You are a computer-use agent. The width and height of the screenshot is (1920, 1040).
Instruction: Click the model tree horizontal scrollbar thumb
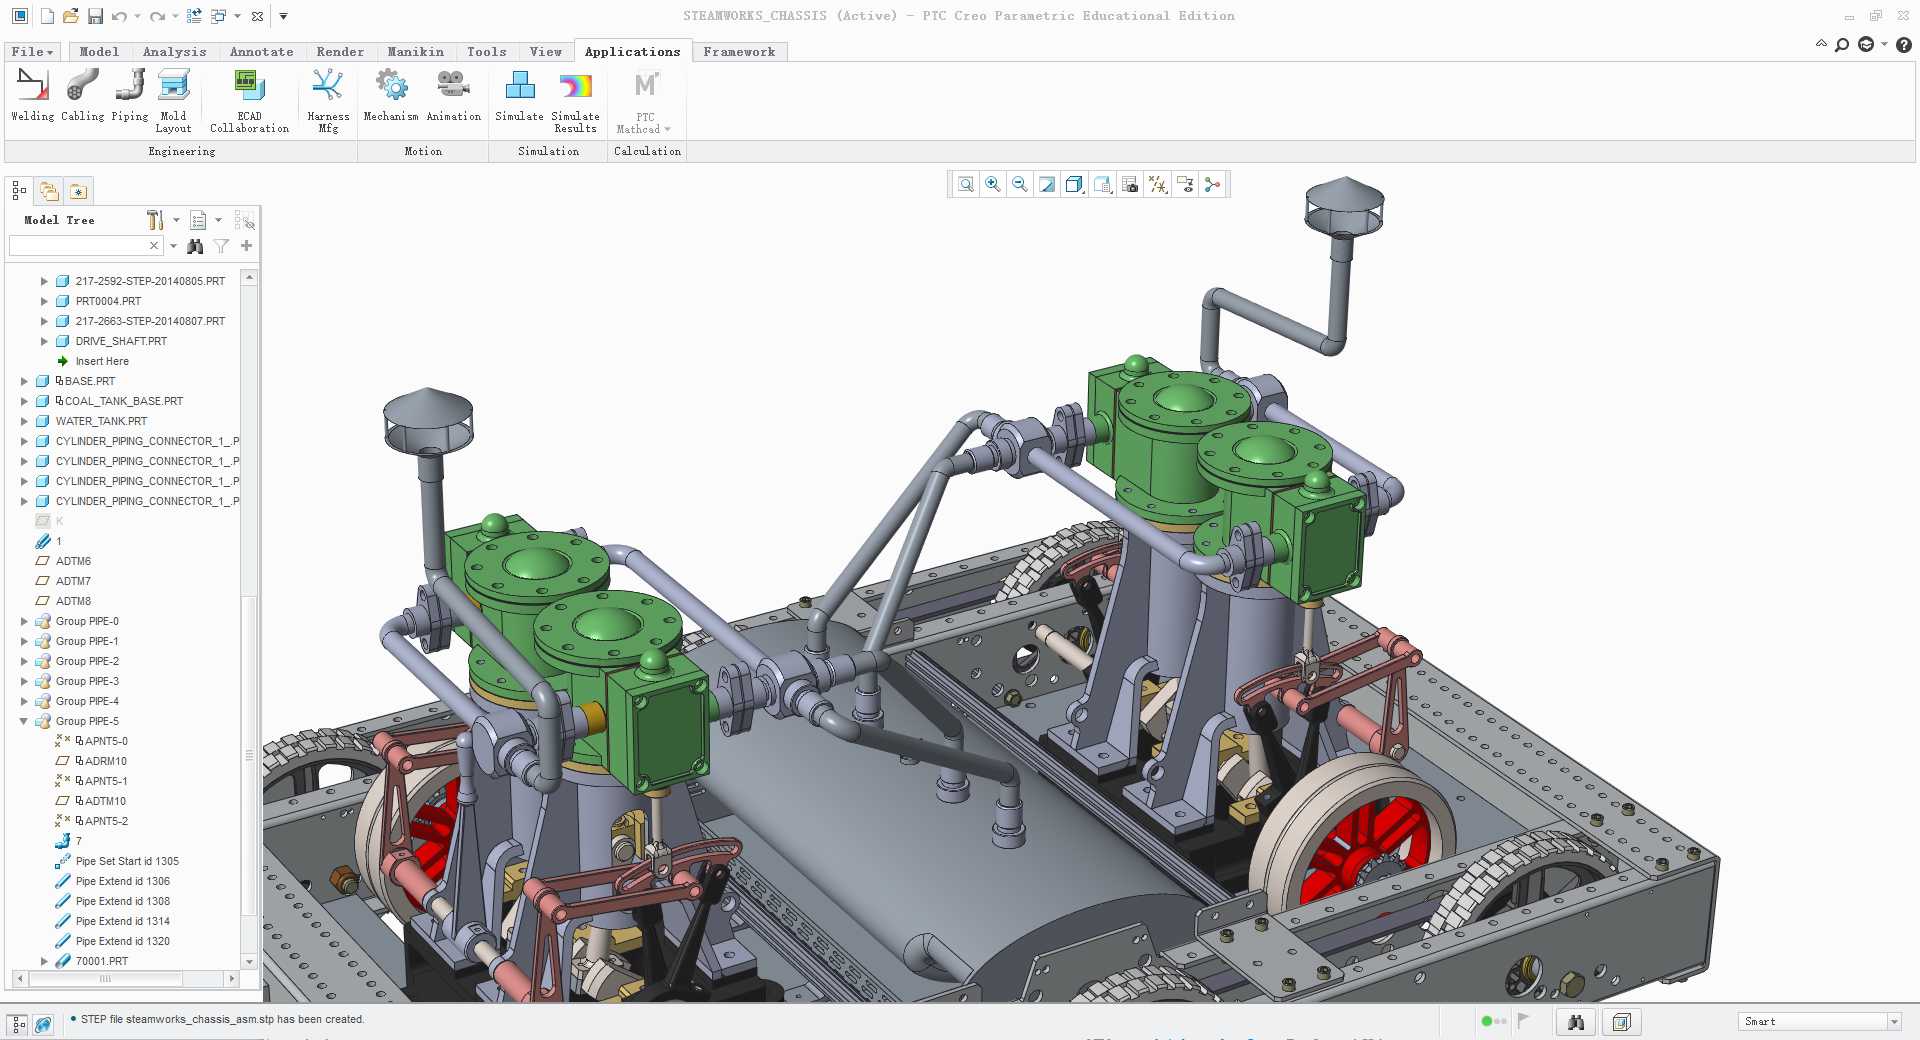pos(106,979)
